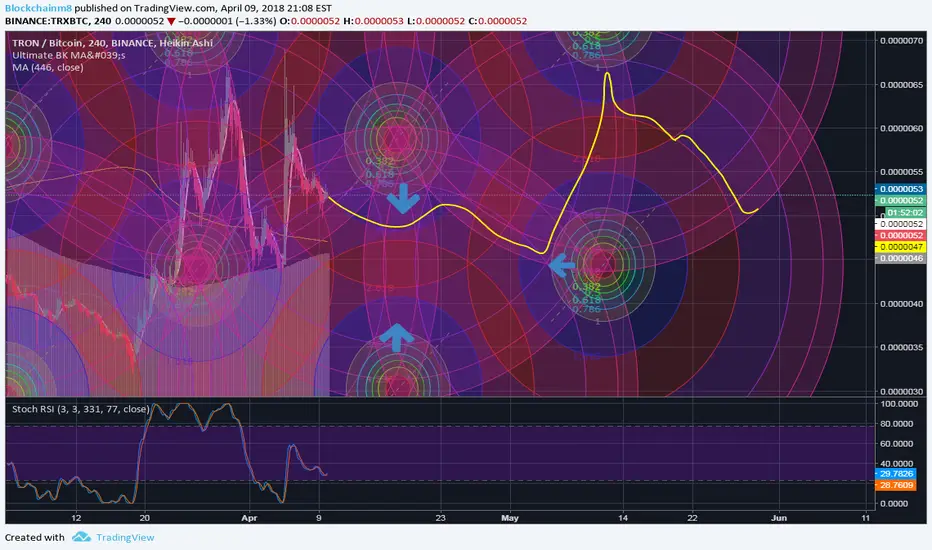
Task: Click the 20 date on time axis
Action: (144, 518)
